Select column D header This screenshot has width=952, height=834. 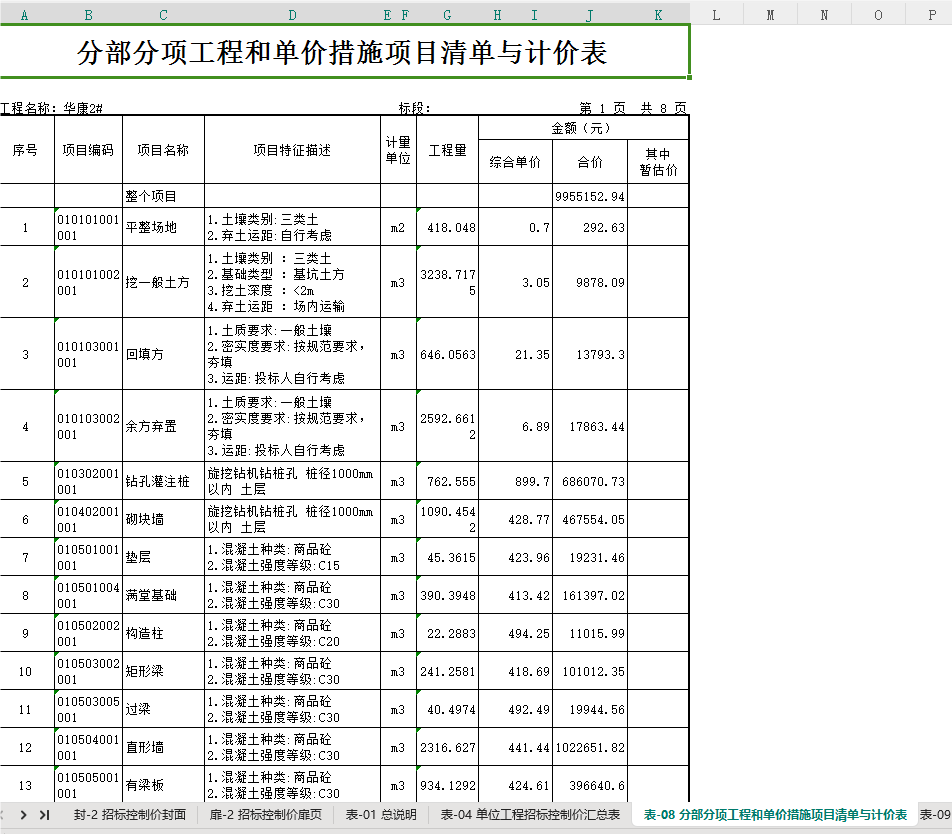(293, 15)
